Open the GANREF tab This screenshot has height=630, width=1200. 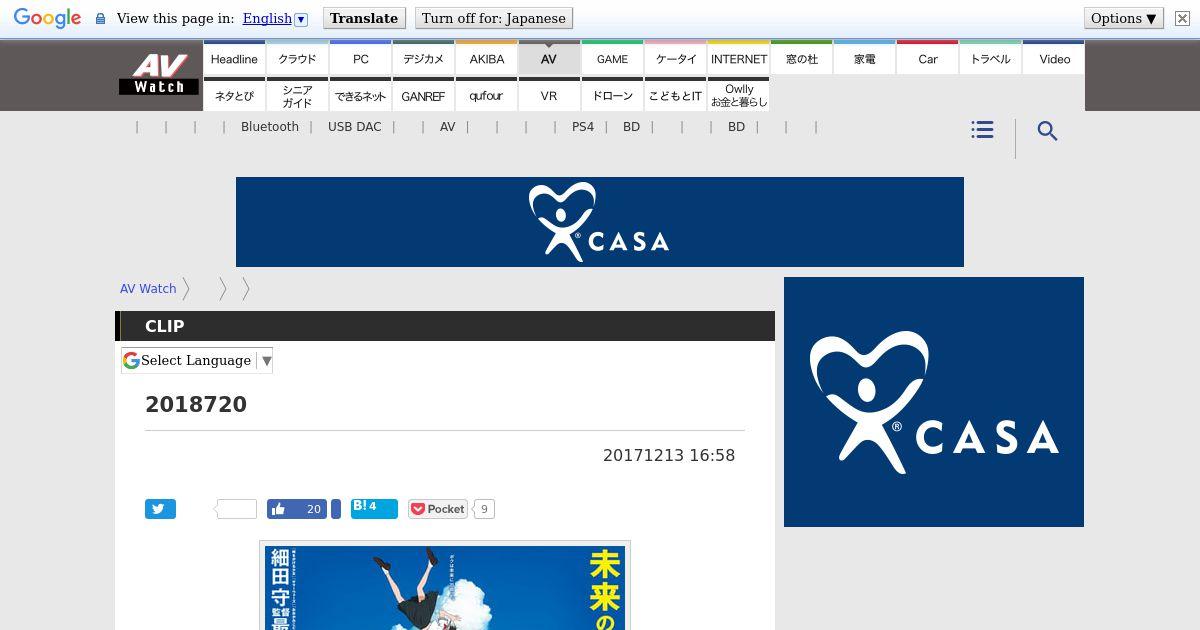pos(424,95)
